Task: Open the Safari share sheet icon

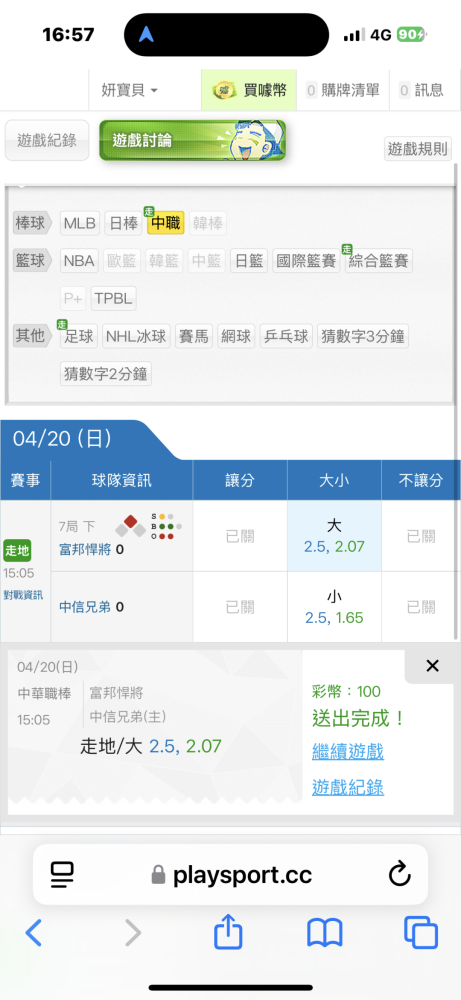Action: [x=228, y=932]
